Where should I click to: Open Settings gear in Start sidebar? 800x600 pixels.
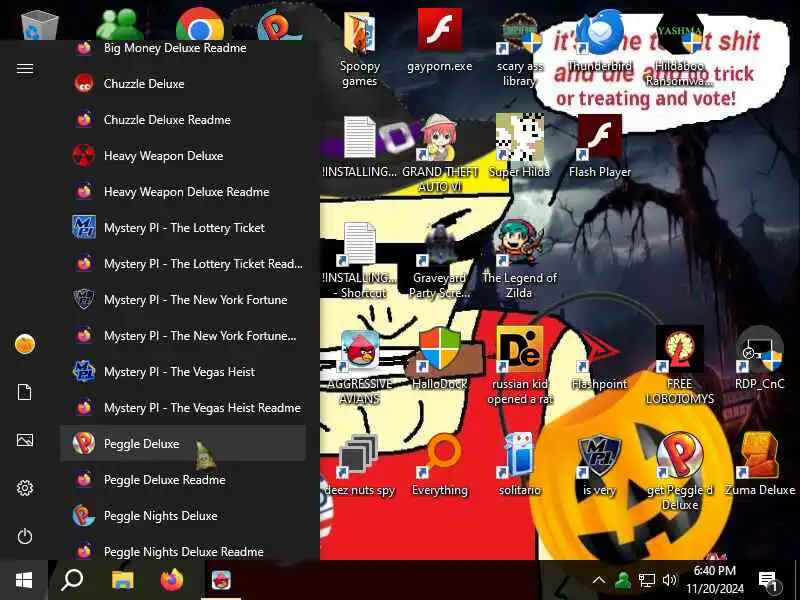point(24,488)
